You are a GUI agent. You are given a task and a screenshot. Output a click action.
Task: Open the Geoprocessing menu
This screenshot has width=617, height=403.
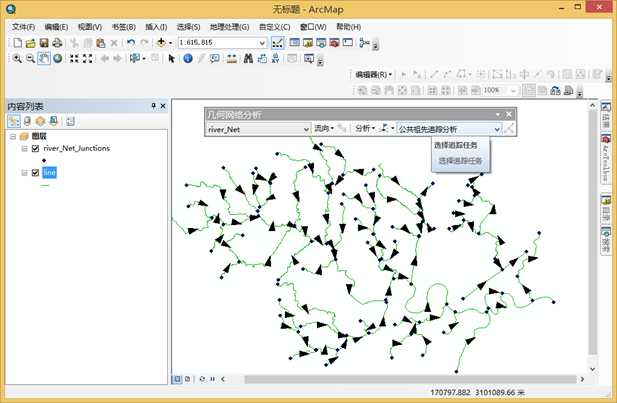(x=229, y=27)
